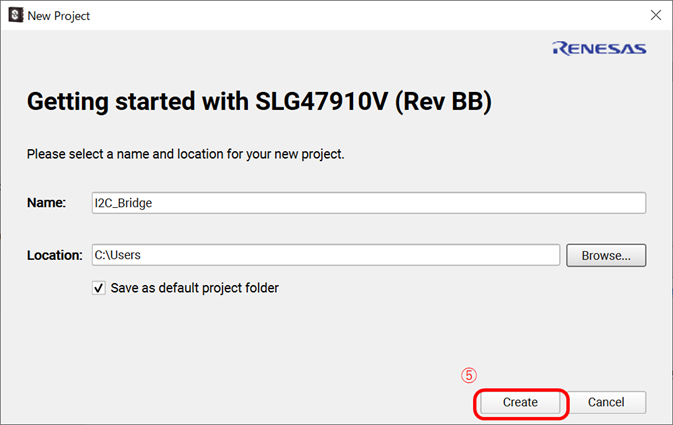Focus the Location path input field

[x=325, y=255]
